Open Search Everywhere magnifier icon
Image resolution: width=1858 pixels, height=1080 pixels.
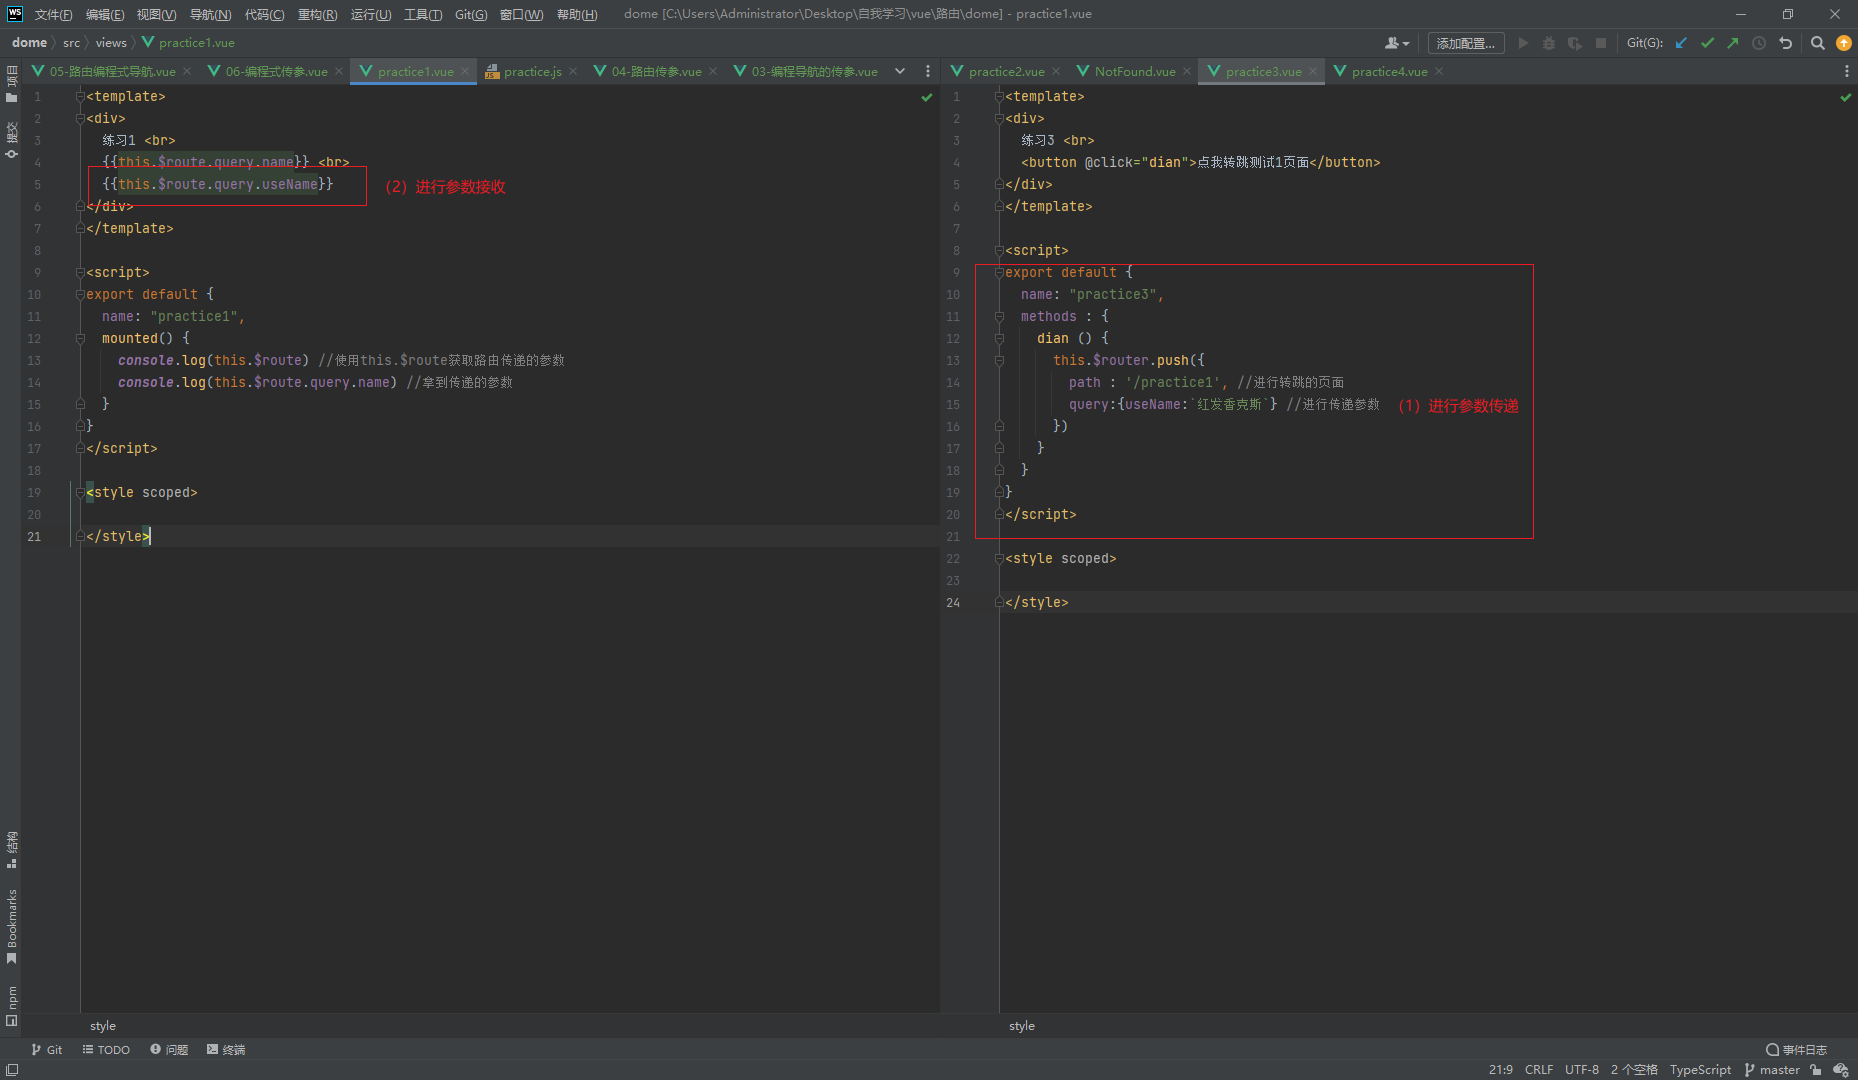pyautogui.click(x=1818, y=43)
